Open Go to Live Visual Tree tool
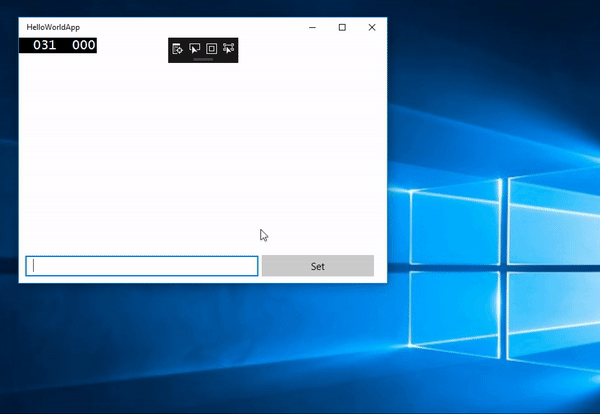The width and height of the screenshot is (600, 414). (177, 48)
